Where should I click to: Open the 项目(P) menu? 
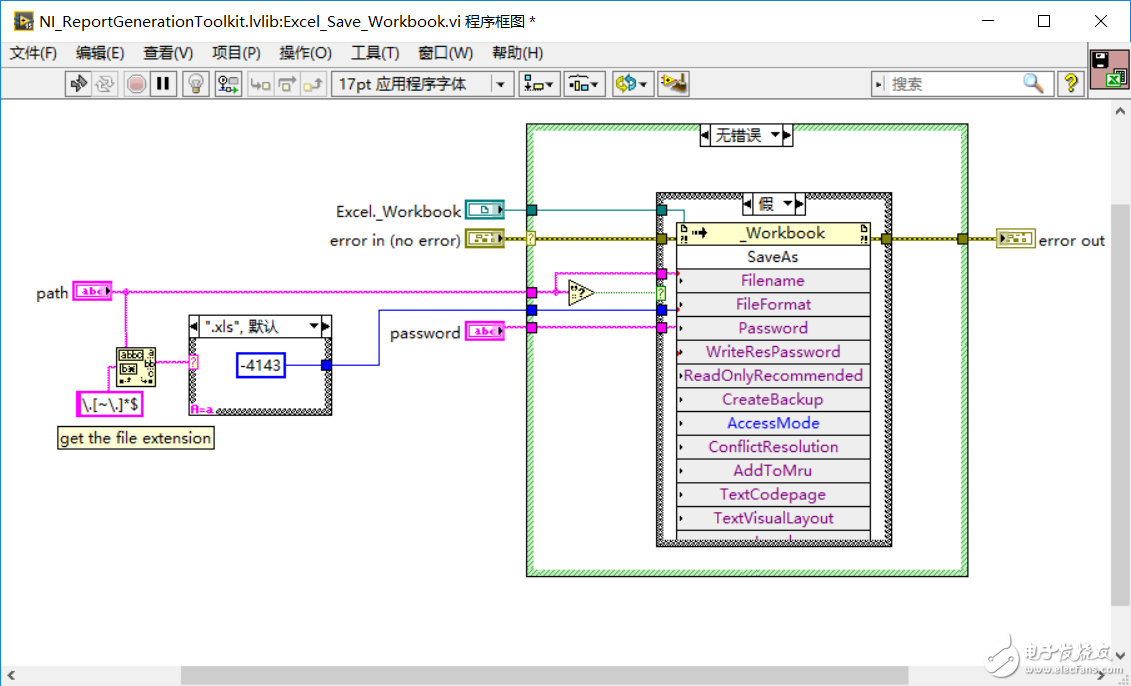tap(237, 53)
